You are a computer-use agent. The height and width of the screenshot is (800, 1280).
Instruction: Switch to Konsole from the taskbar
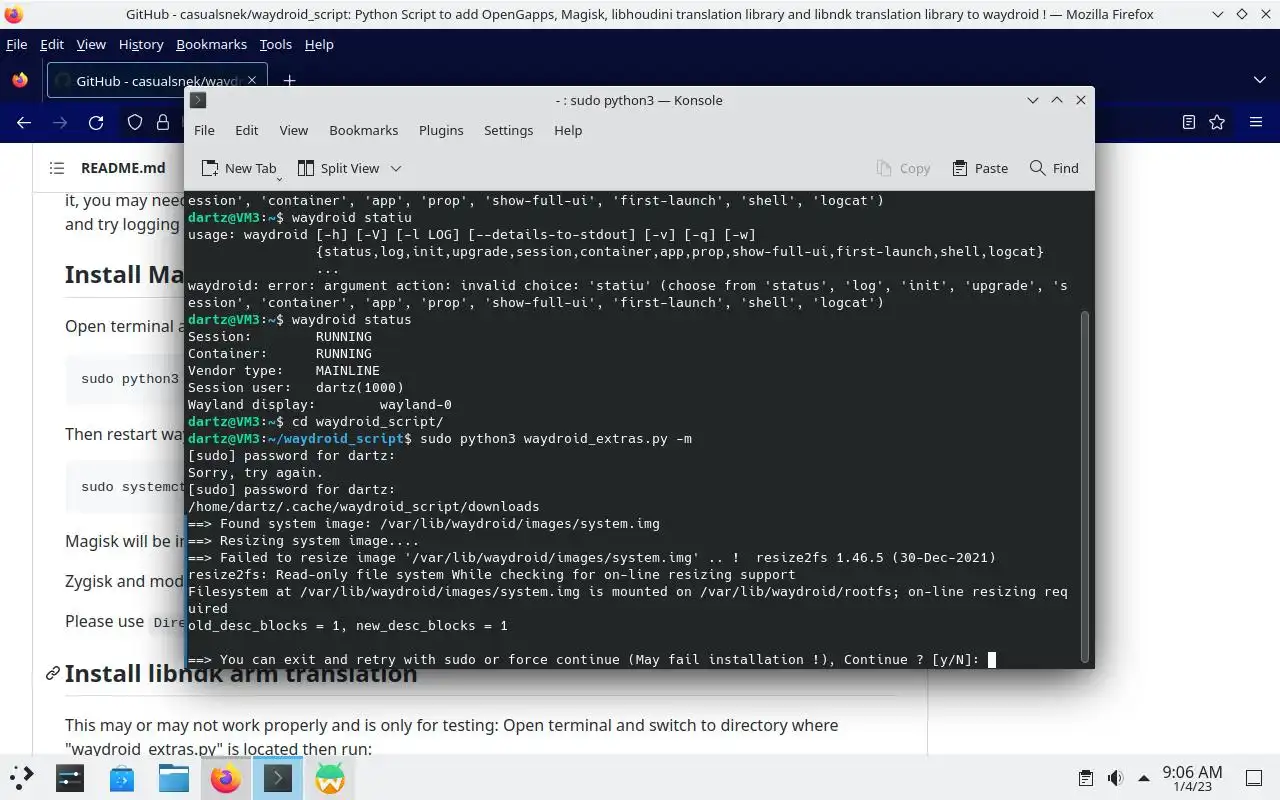click(x=278, y=778)
